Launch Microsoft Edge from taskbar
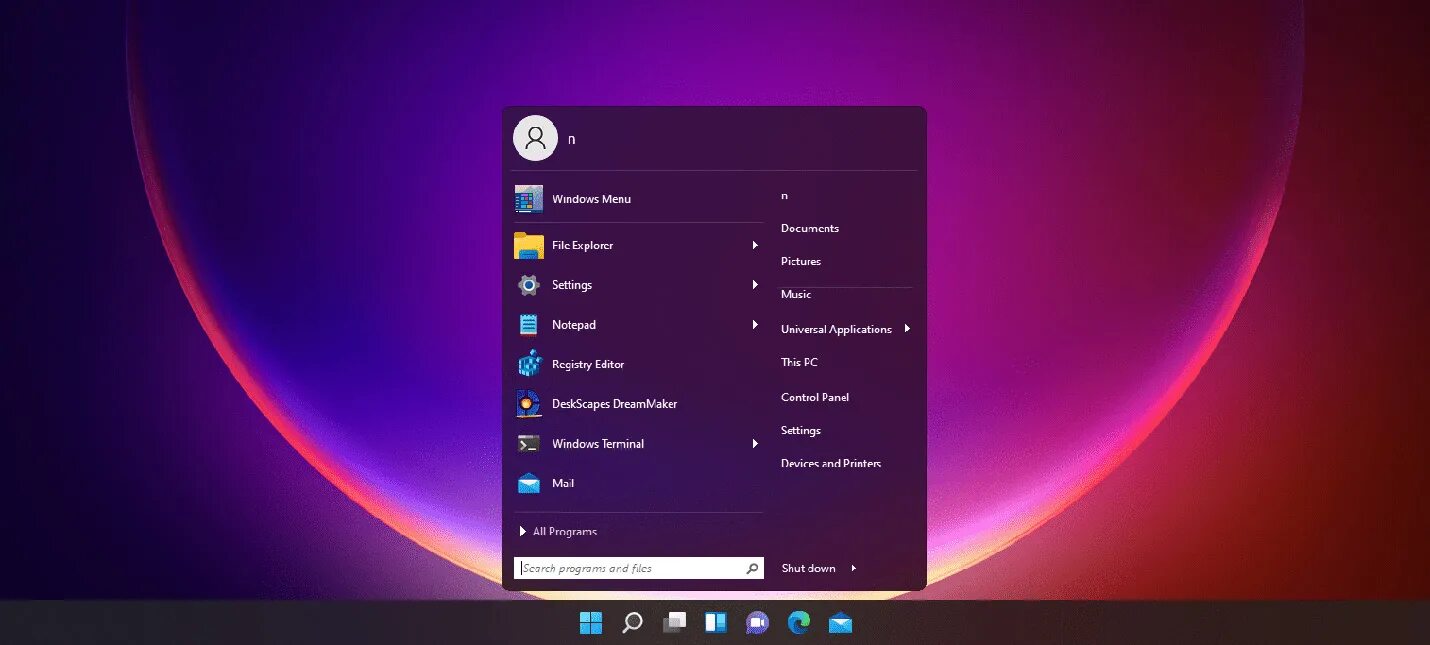The image size is (1430, 645). point(799,623)
